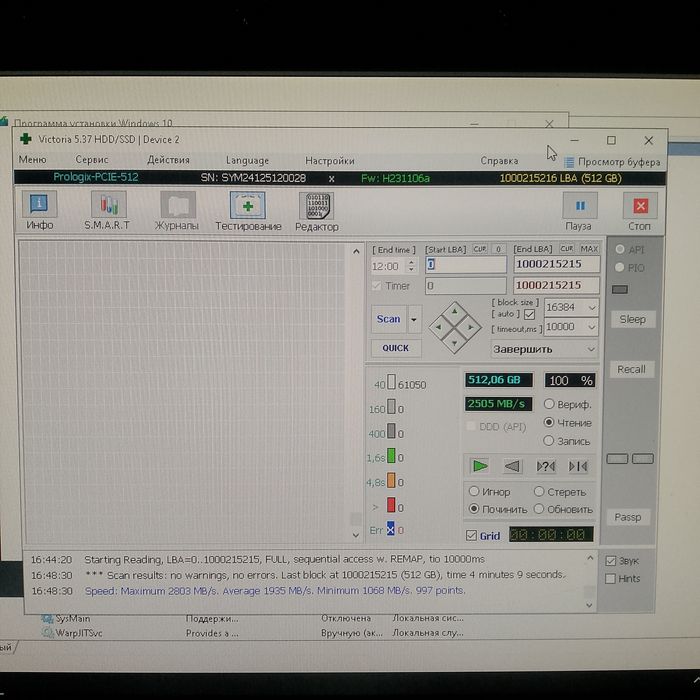The width and height of the screenshot is (700, 700).
Task: Click the green 1,6s block swatch
Action: 391,456
